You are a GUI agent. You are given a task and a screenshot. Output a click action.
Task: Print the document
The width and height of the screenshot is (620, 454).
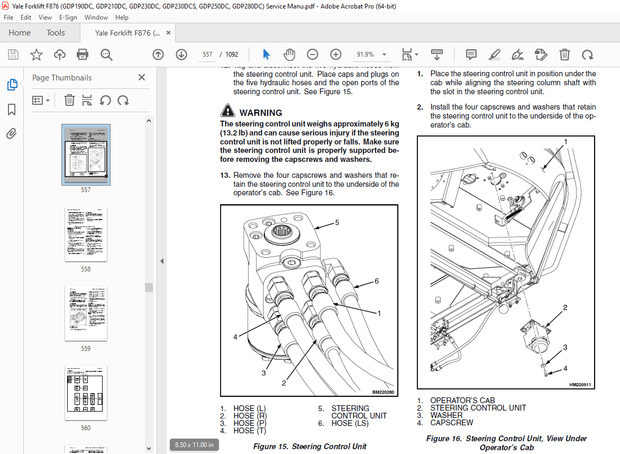point(83,55)
